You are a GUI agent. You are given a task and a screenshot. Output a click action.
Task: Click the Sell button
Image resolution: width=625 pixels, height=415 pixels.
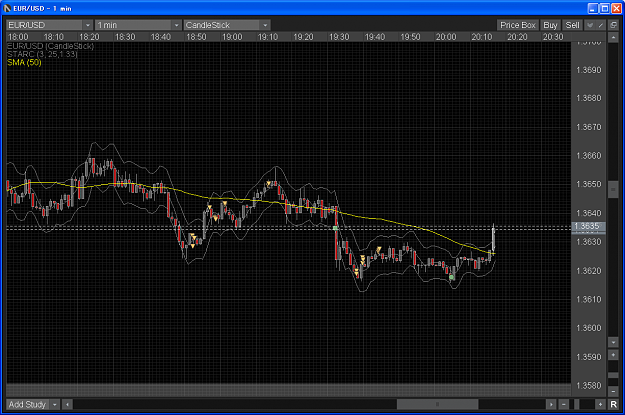tap(572, 25)
